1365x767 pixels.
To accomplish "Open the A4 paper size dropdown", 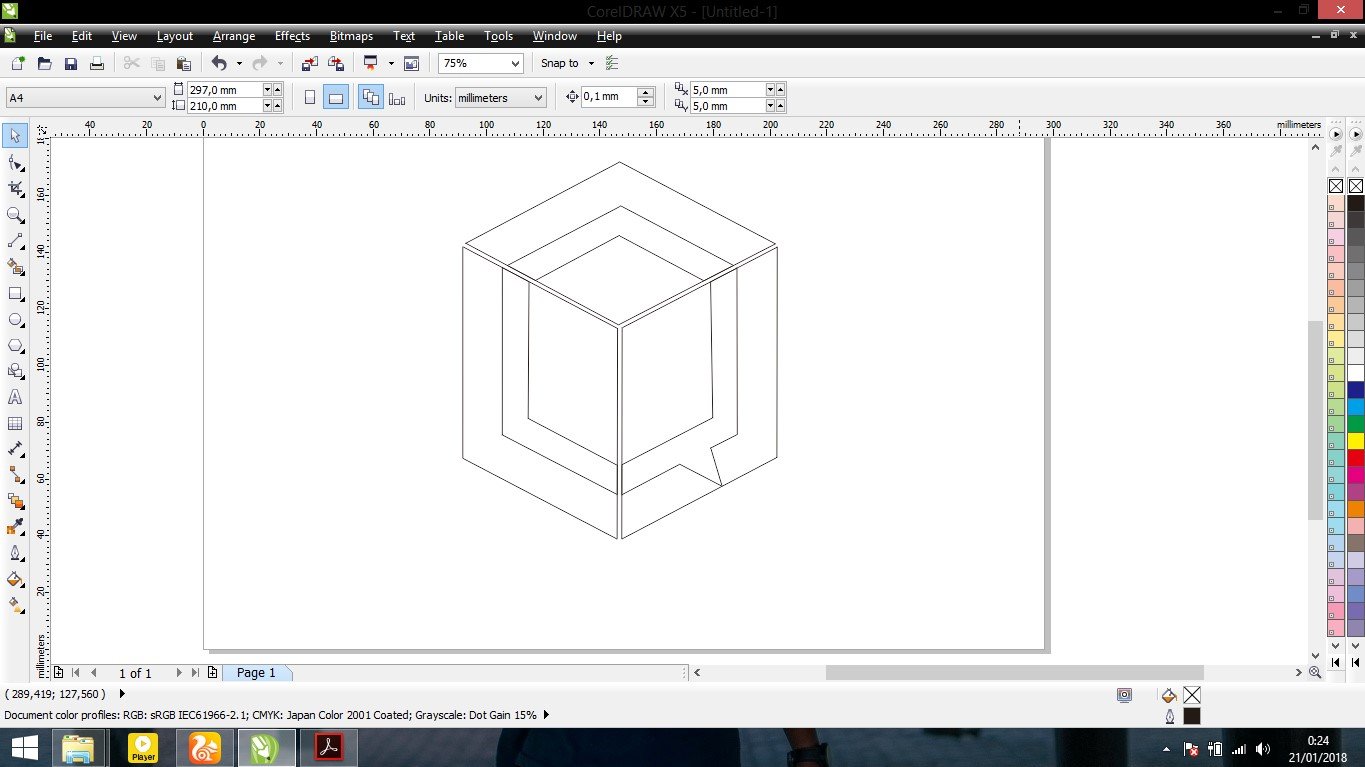I will (x=157, y=98).
